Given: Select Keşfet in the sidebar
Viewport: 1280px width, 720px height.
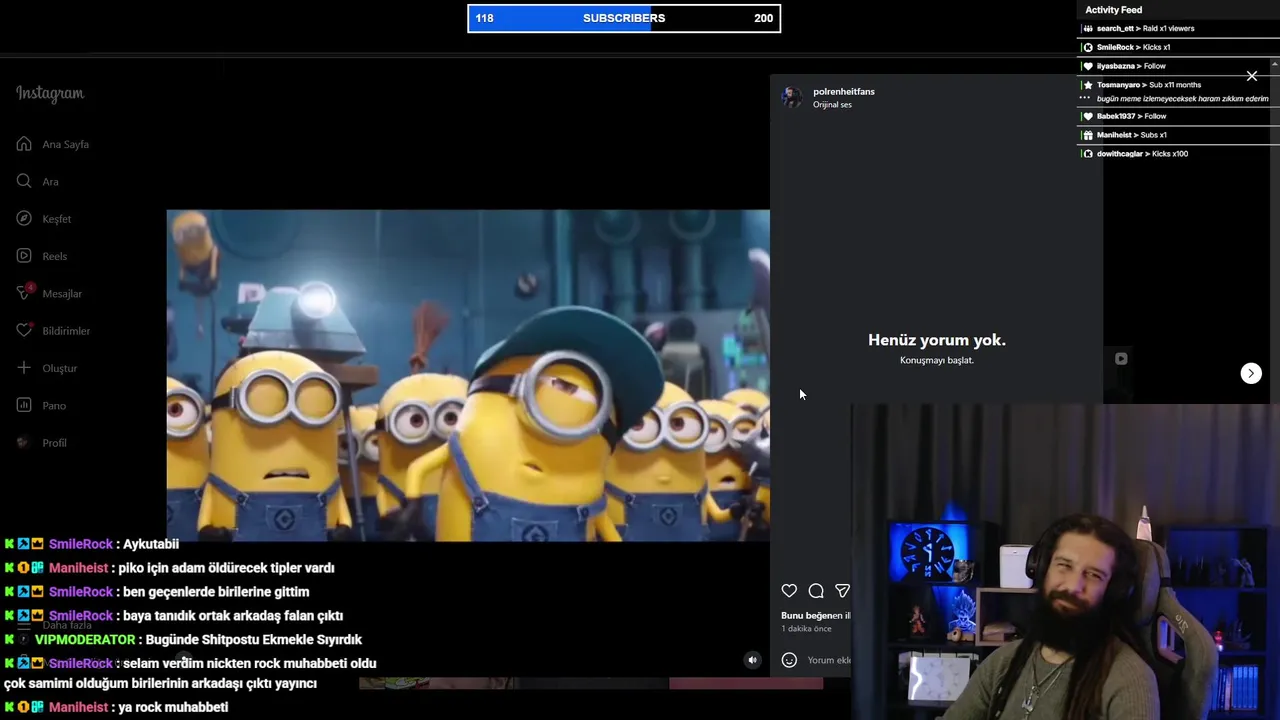Looking at the screenshot, I should (x=56, y=218).
